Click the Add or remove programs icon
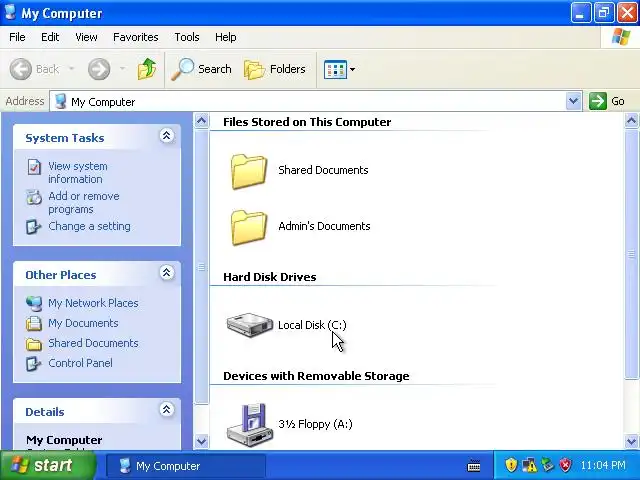640x480 pixels. tap(34, 197)
